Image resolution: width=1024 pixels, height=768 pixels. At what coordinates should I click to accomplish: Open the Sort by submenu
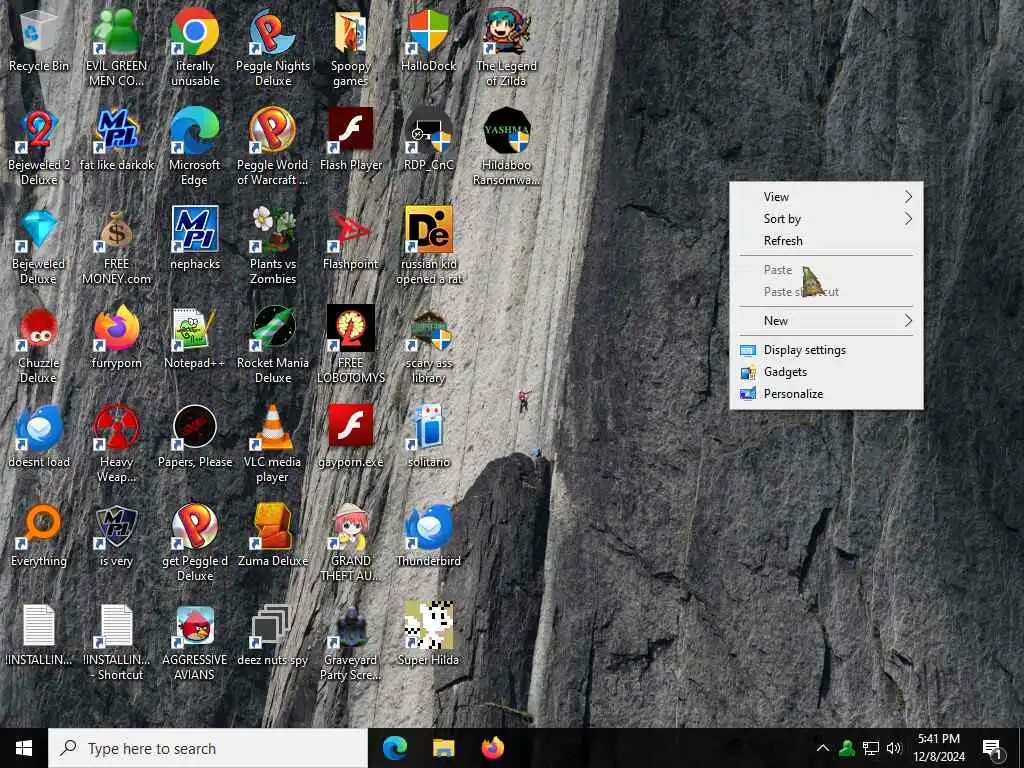pos(826,219)
